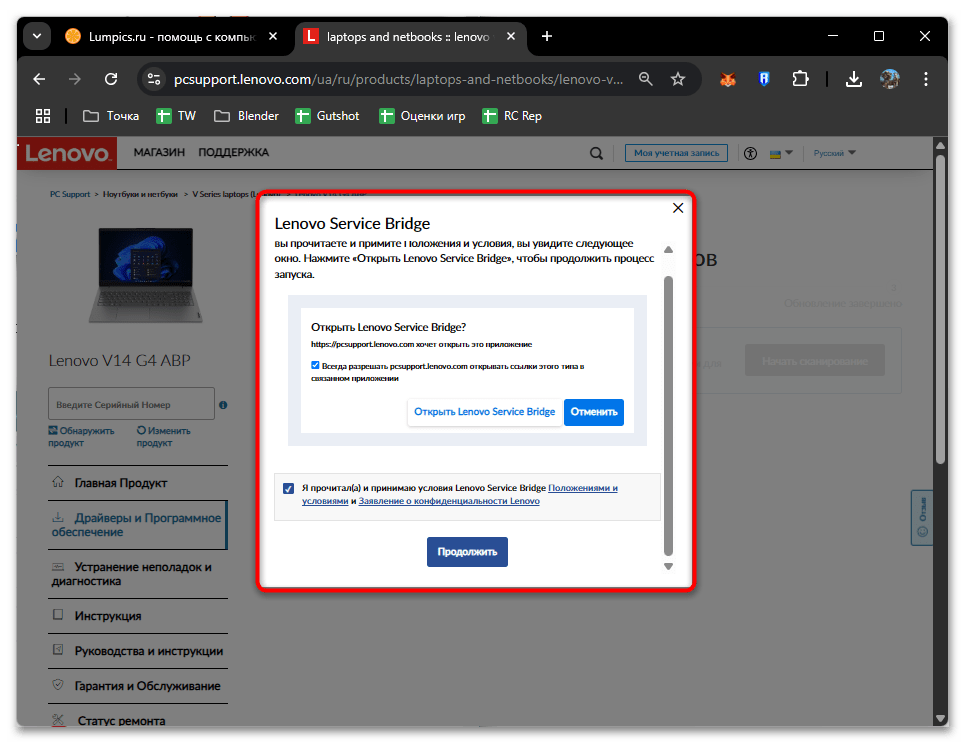Select Драйверы и Программное обеспечение

coord(138,525)
